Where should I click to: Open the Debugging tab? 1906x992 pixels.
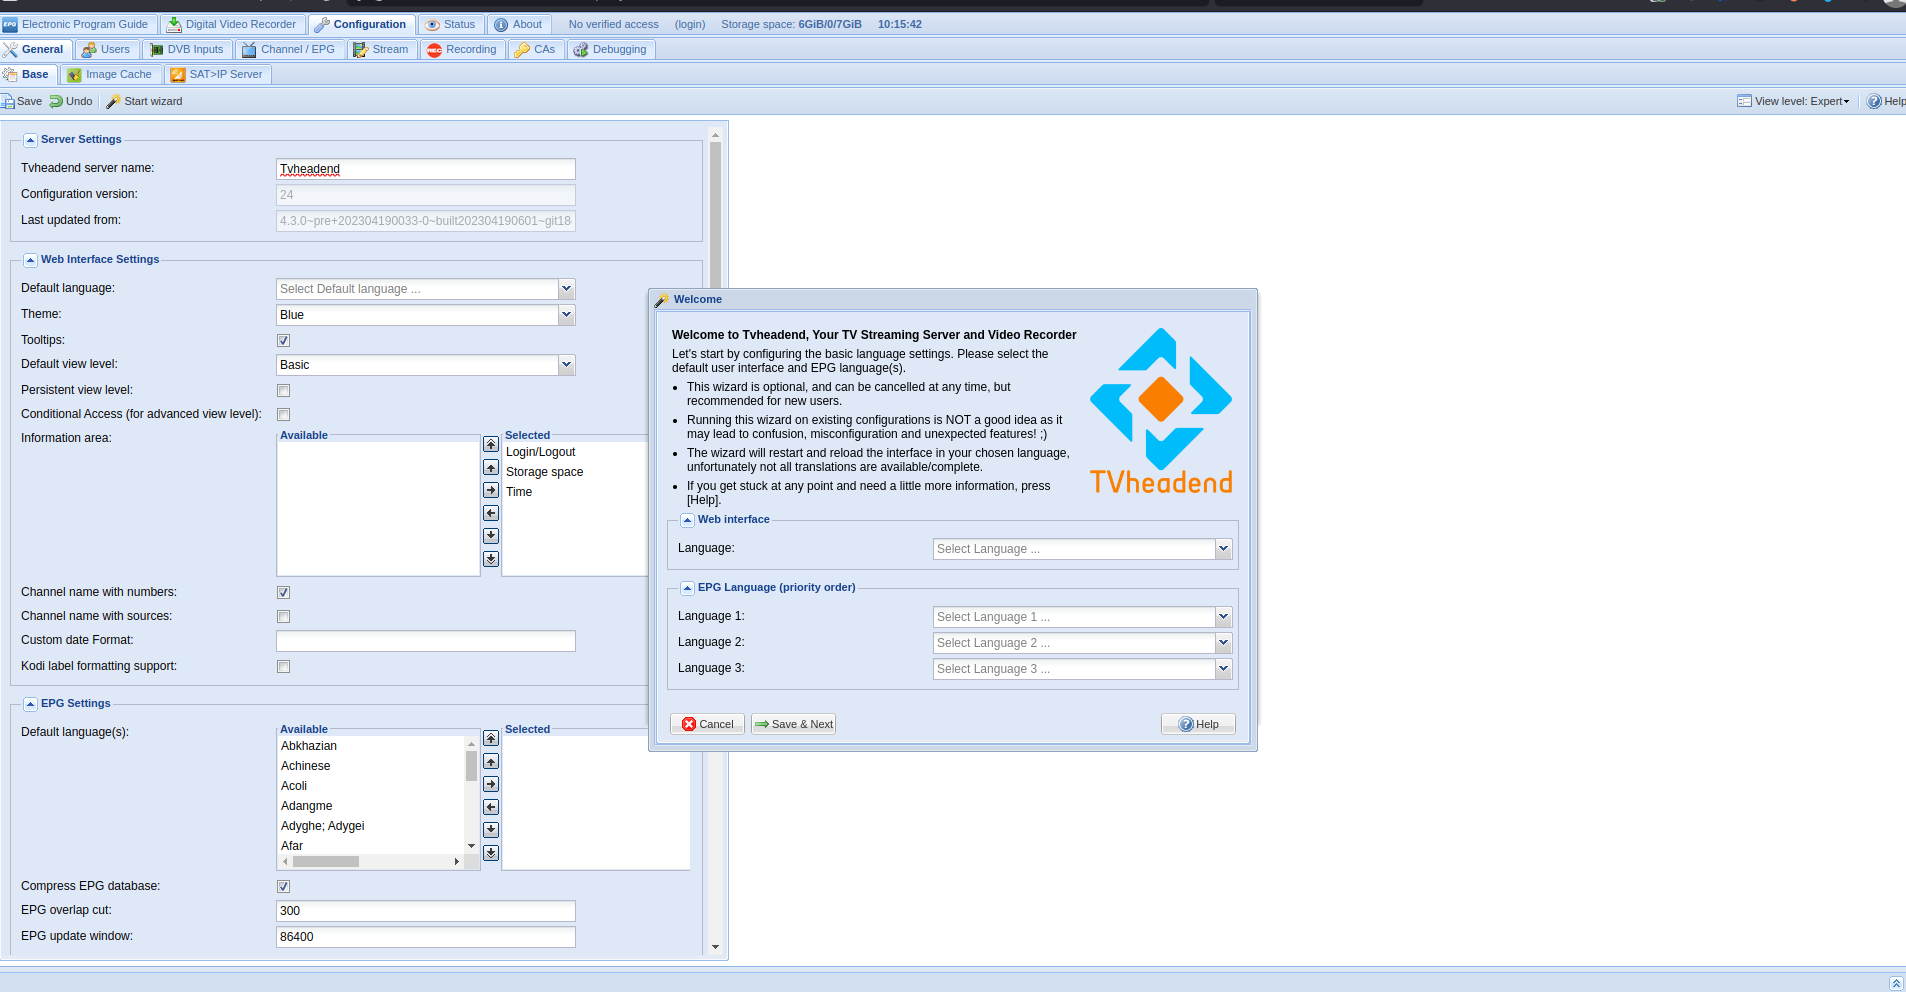(x=611, y=49)
